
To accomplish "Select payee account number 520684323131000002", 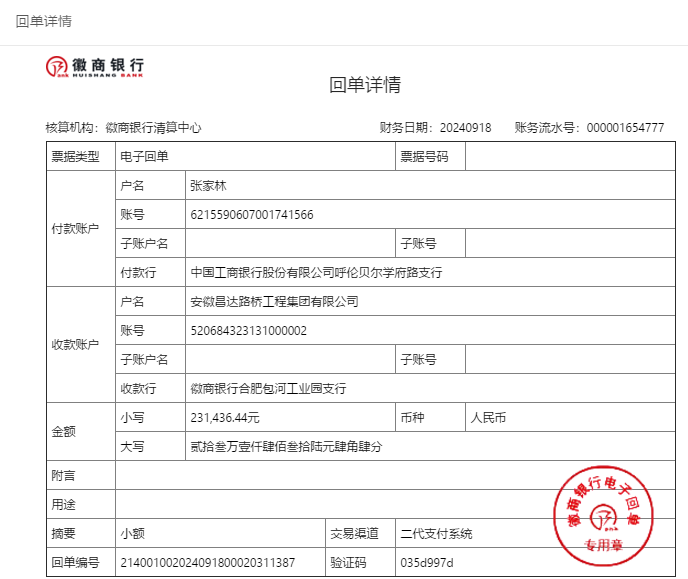I will click(248, 330).
